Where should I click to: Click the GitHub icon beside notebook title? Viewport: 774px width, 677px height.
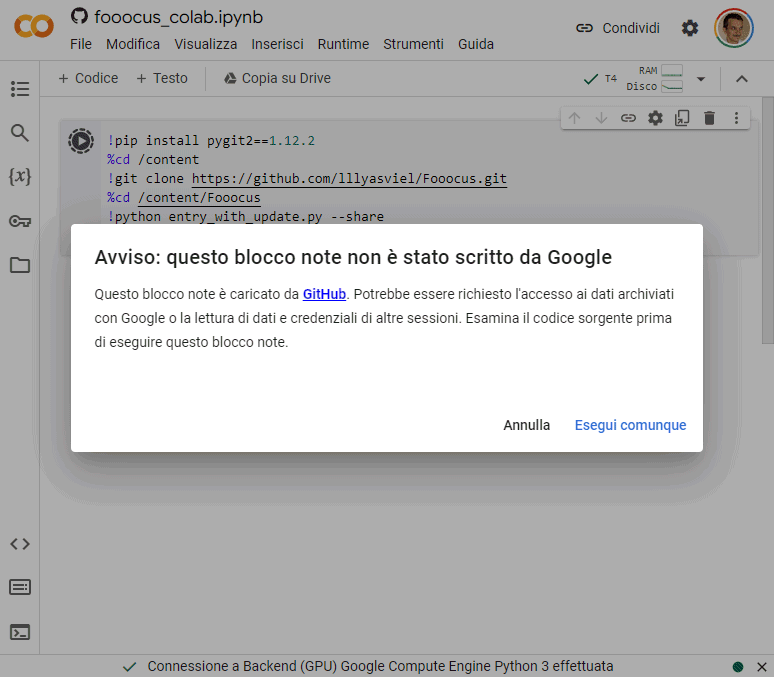79,16
